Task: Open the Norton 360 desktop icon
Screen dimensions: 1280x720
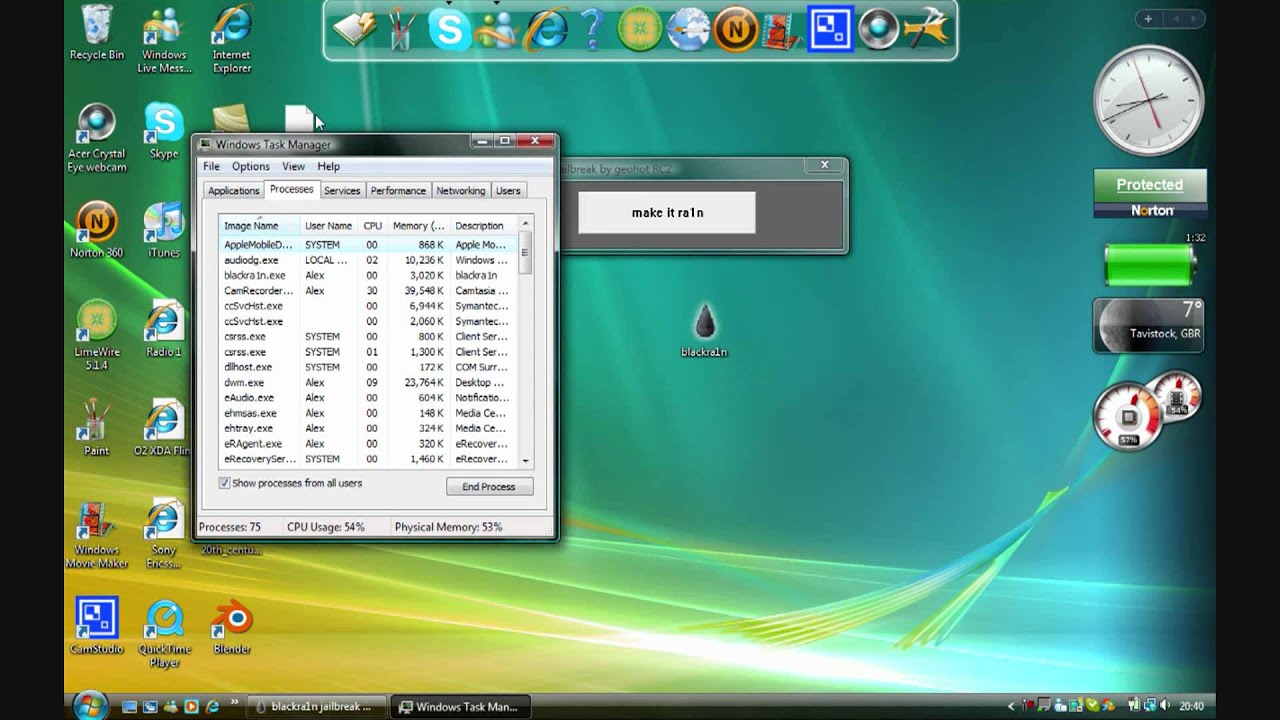Action: pos(97,230)
